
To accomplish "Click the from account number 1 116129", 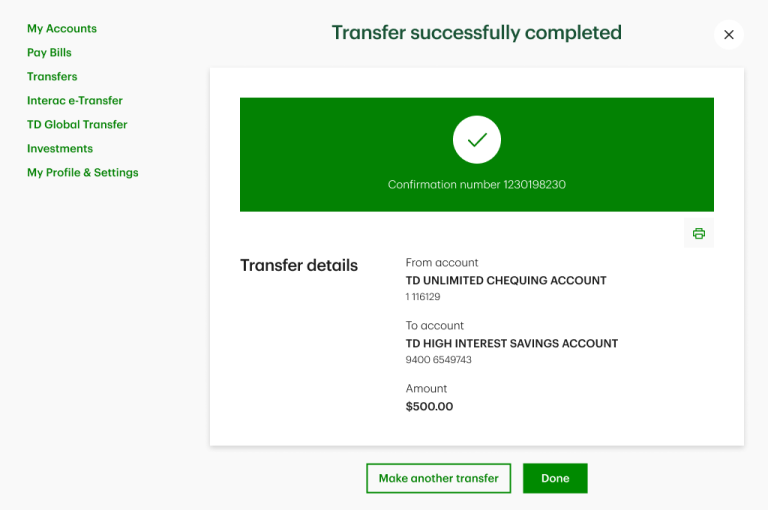I will tap(423, 296).
